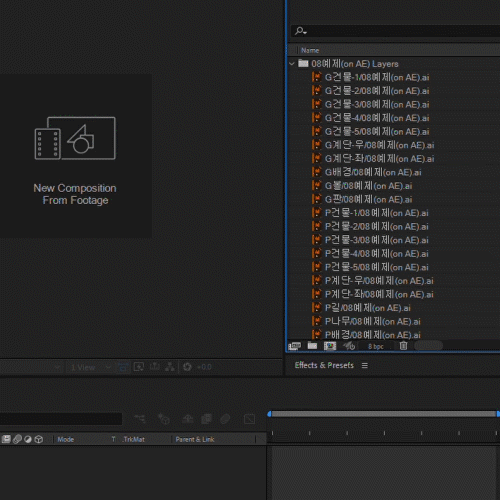
Task: Open composition mini-flowchart icon in timeline
Action: point(140,419)
